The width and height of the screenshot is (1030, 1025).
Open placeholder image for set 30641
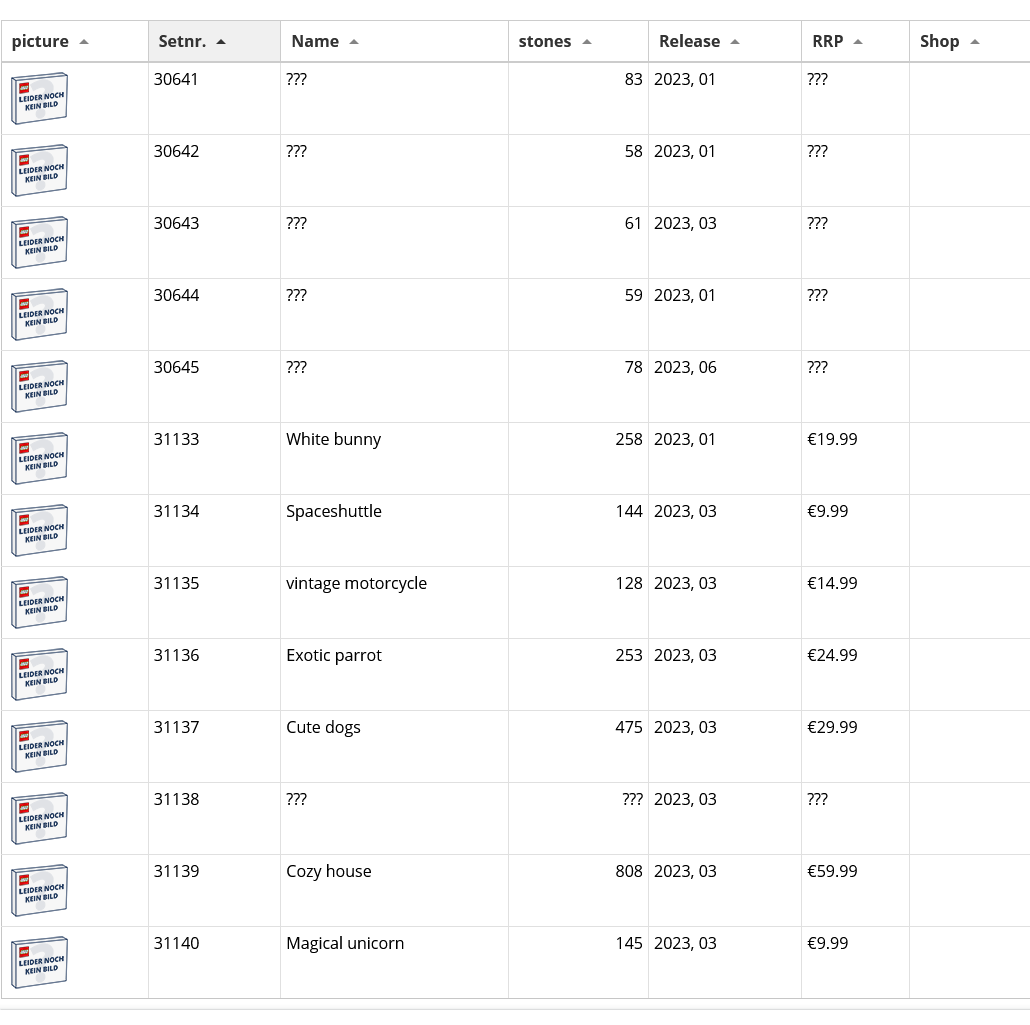pos(39,99)
